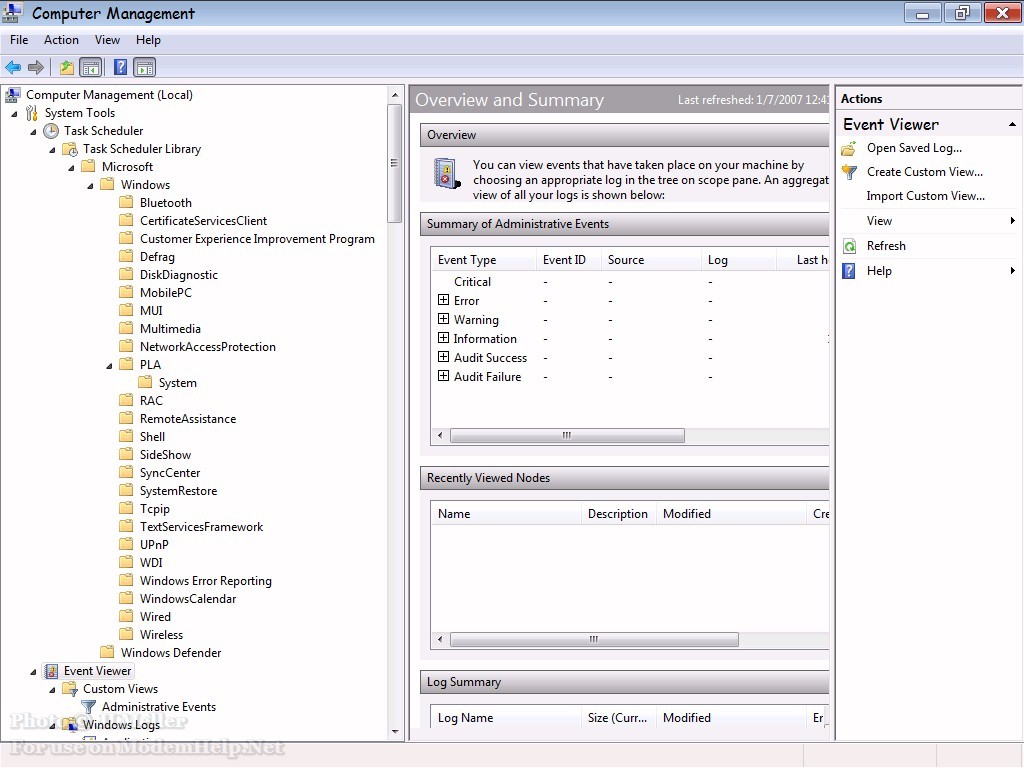The width and height of the screenshot is (1024, 768).
Task: Collapse the Event Viewer tree node
Action: click(x=33, y=671)
